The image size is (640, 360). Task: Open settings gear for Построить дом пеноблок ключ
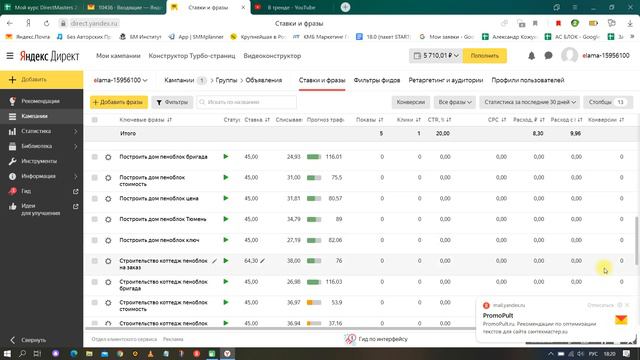point(108,240)
